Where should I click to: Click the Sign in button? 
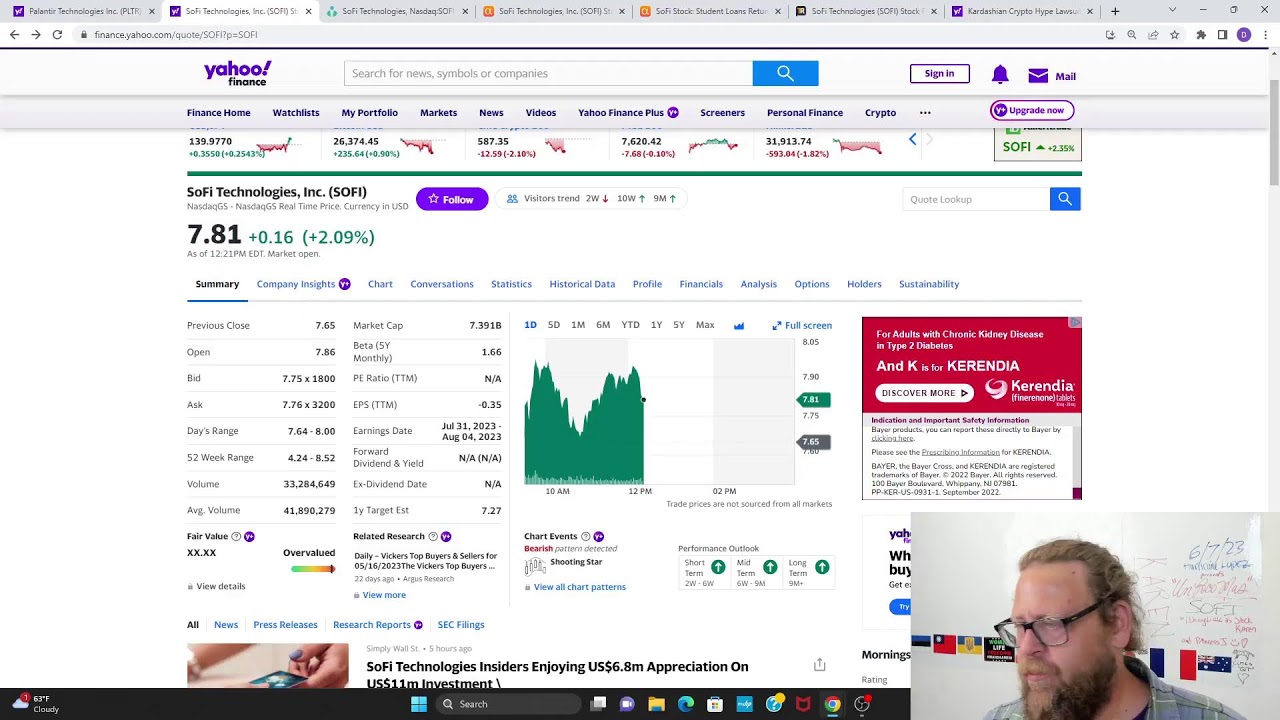(939, 73)
